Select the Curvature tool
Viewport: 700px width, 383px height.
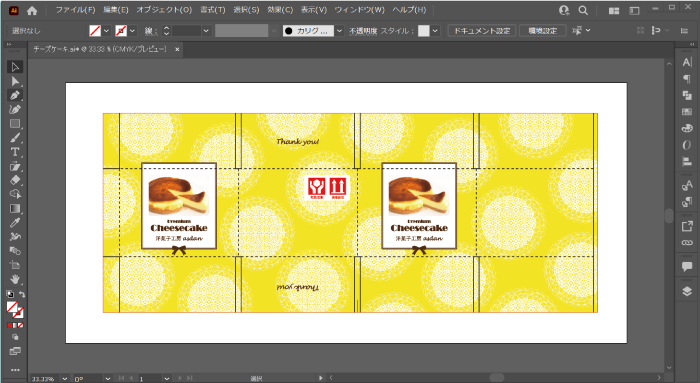pyautogui.click(x=15, y=109)
